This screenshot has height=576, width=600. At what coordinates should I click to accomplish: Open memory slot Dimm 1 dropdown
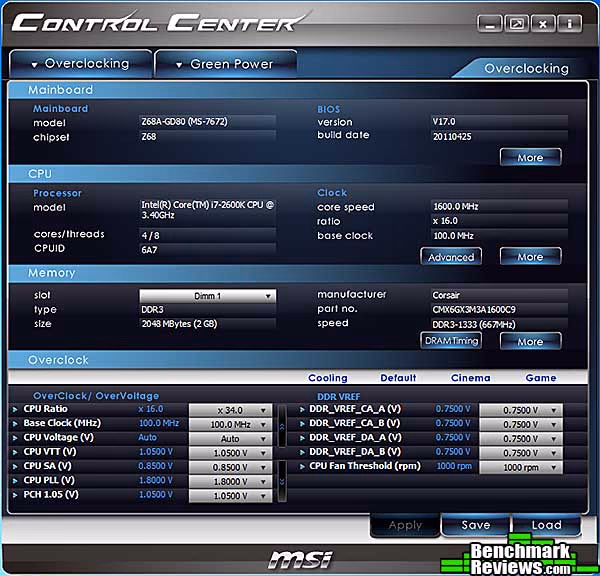[x=207, y=296]
